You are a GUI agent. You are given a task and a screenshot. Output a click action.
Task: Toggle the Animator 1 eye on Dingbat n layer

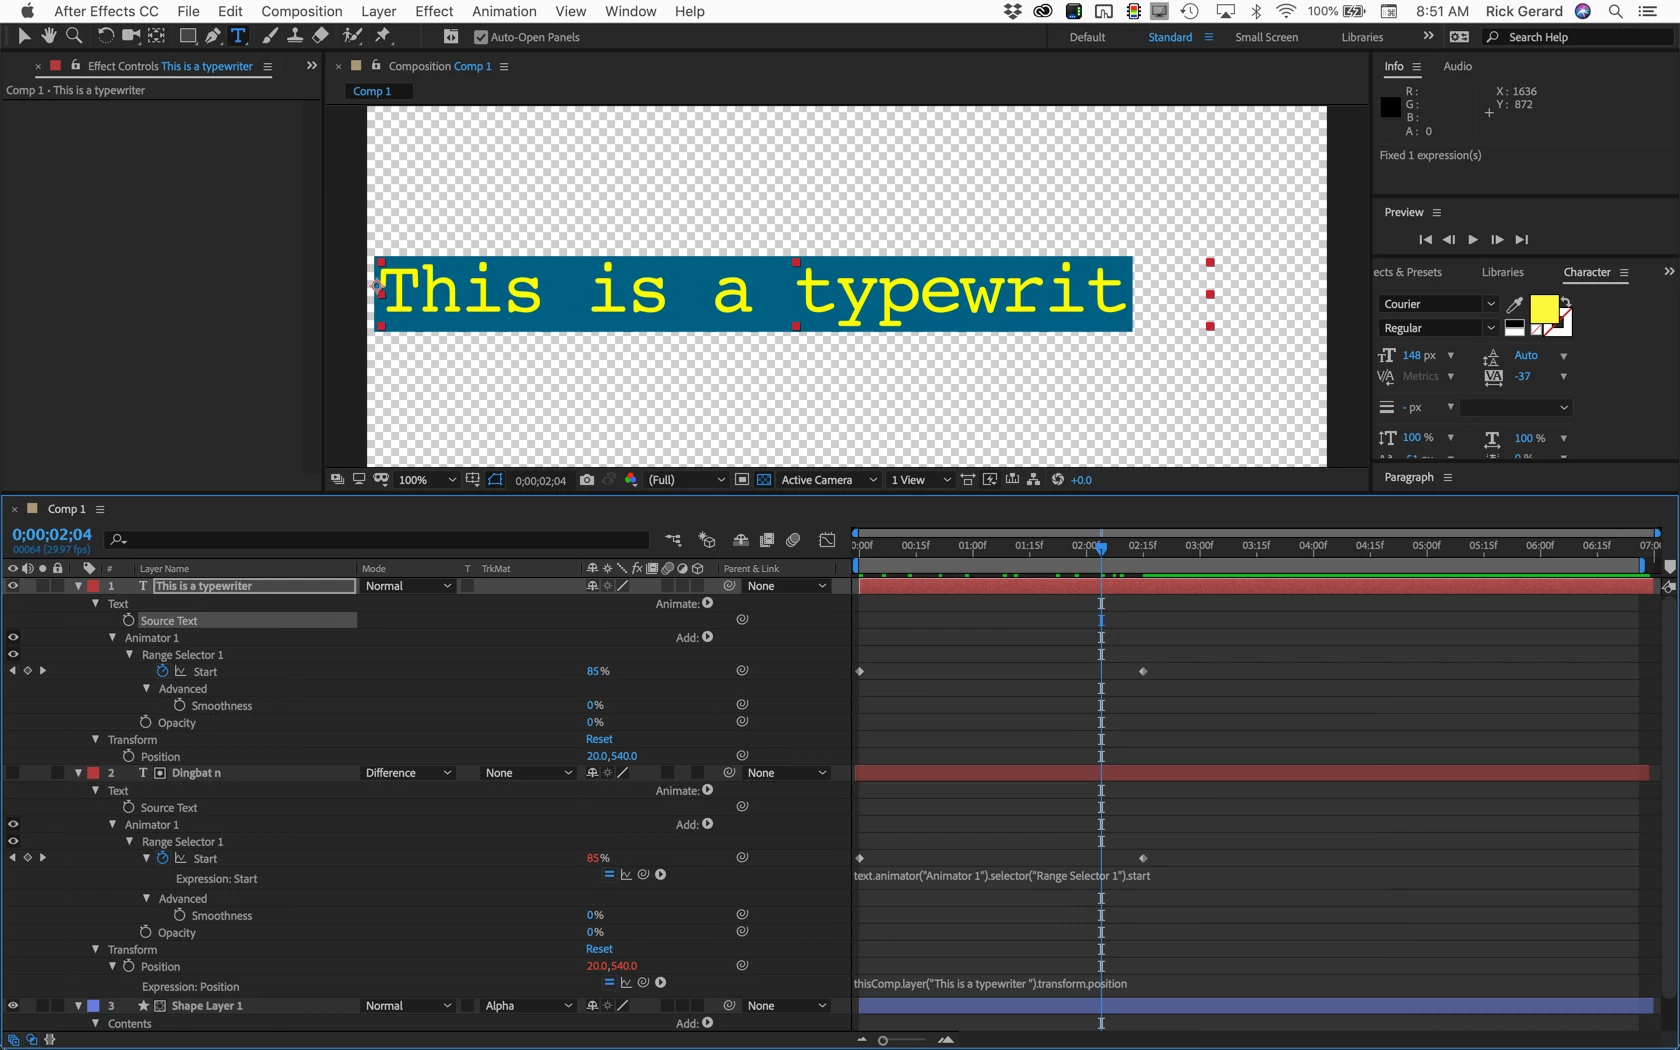pyautogui.click(x=13, y=824)
